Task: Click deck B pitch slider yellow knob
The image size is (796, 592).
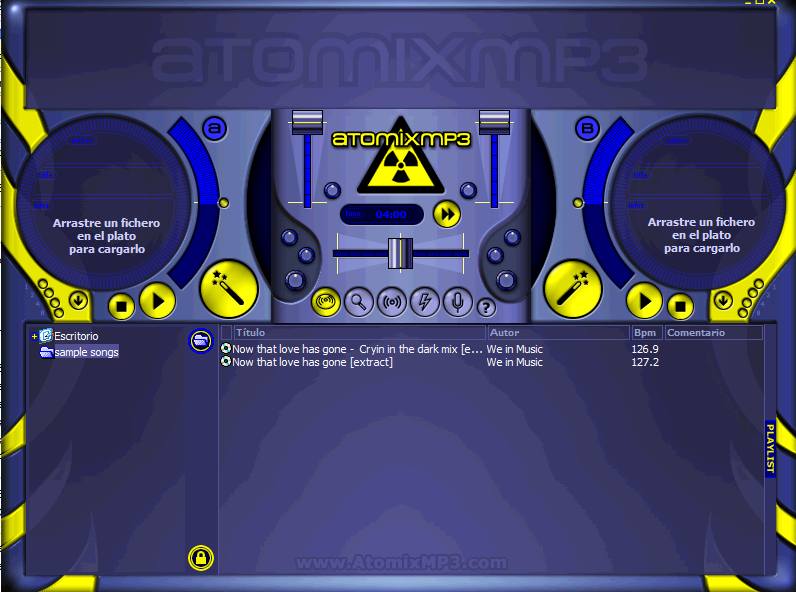Action: (x=578, y=203)
